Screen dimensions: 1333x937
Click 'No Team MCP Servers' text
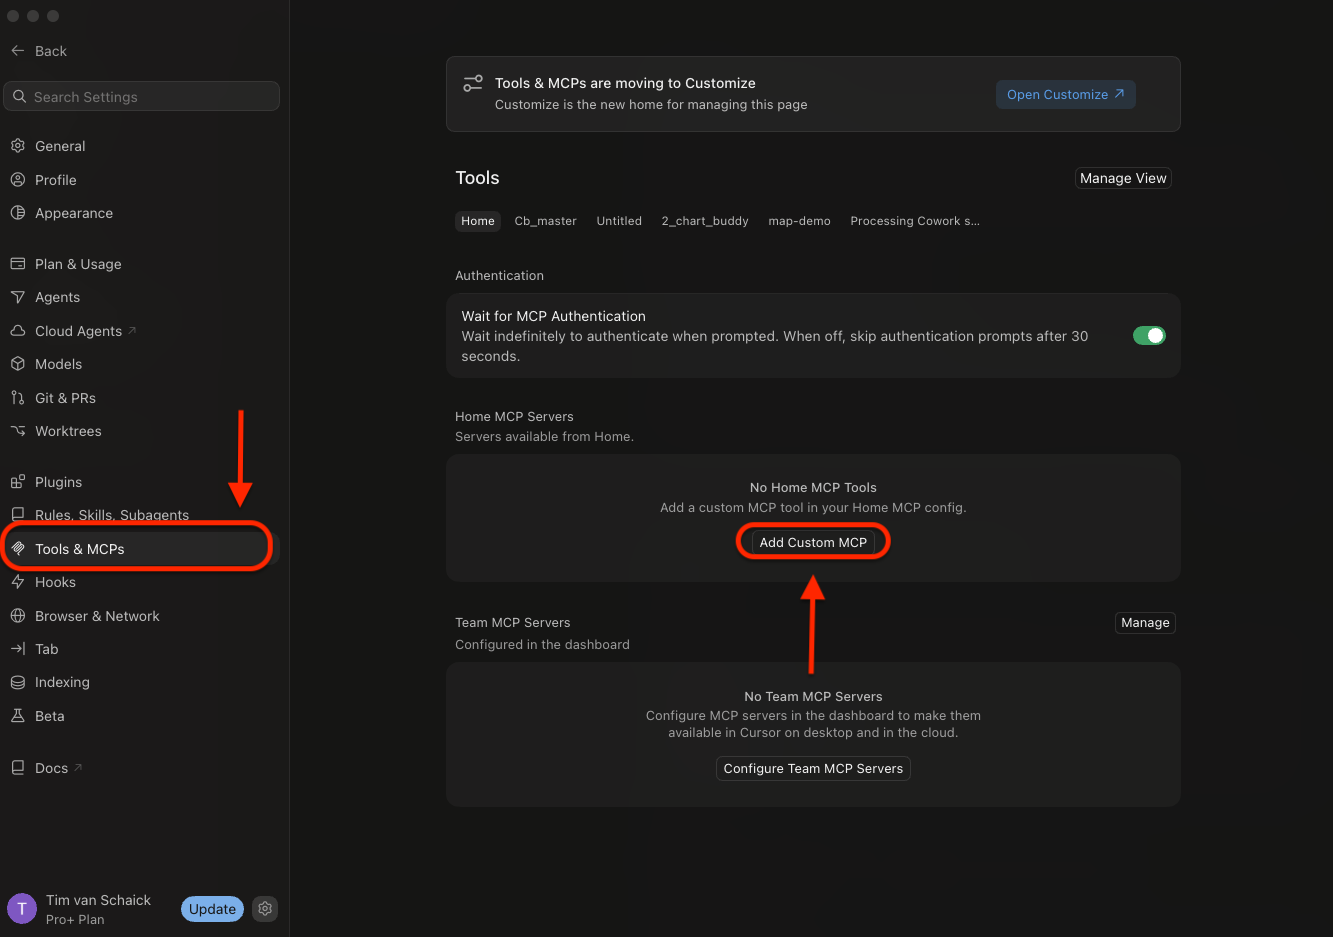813,696
